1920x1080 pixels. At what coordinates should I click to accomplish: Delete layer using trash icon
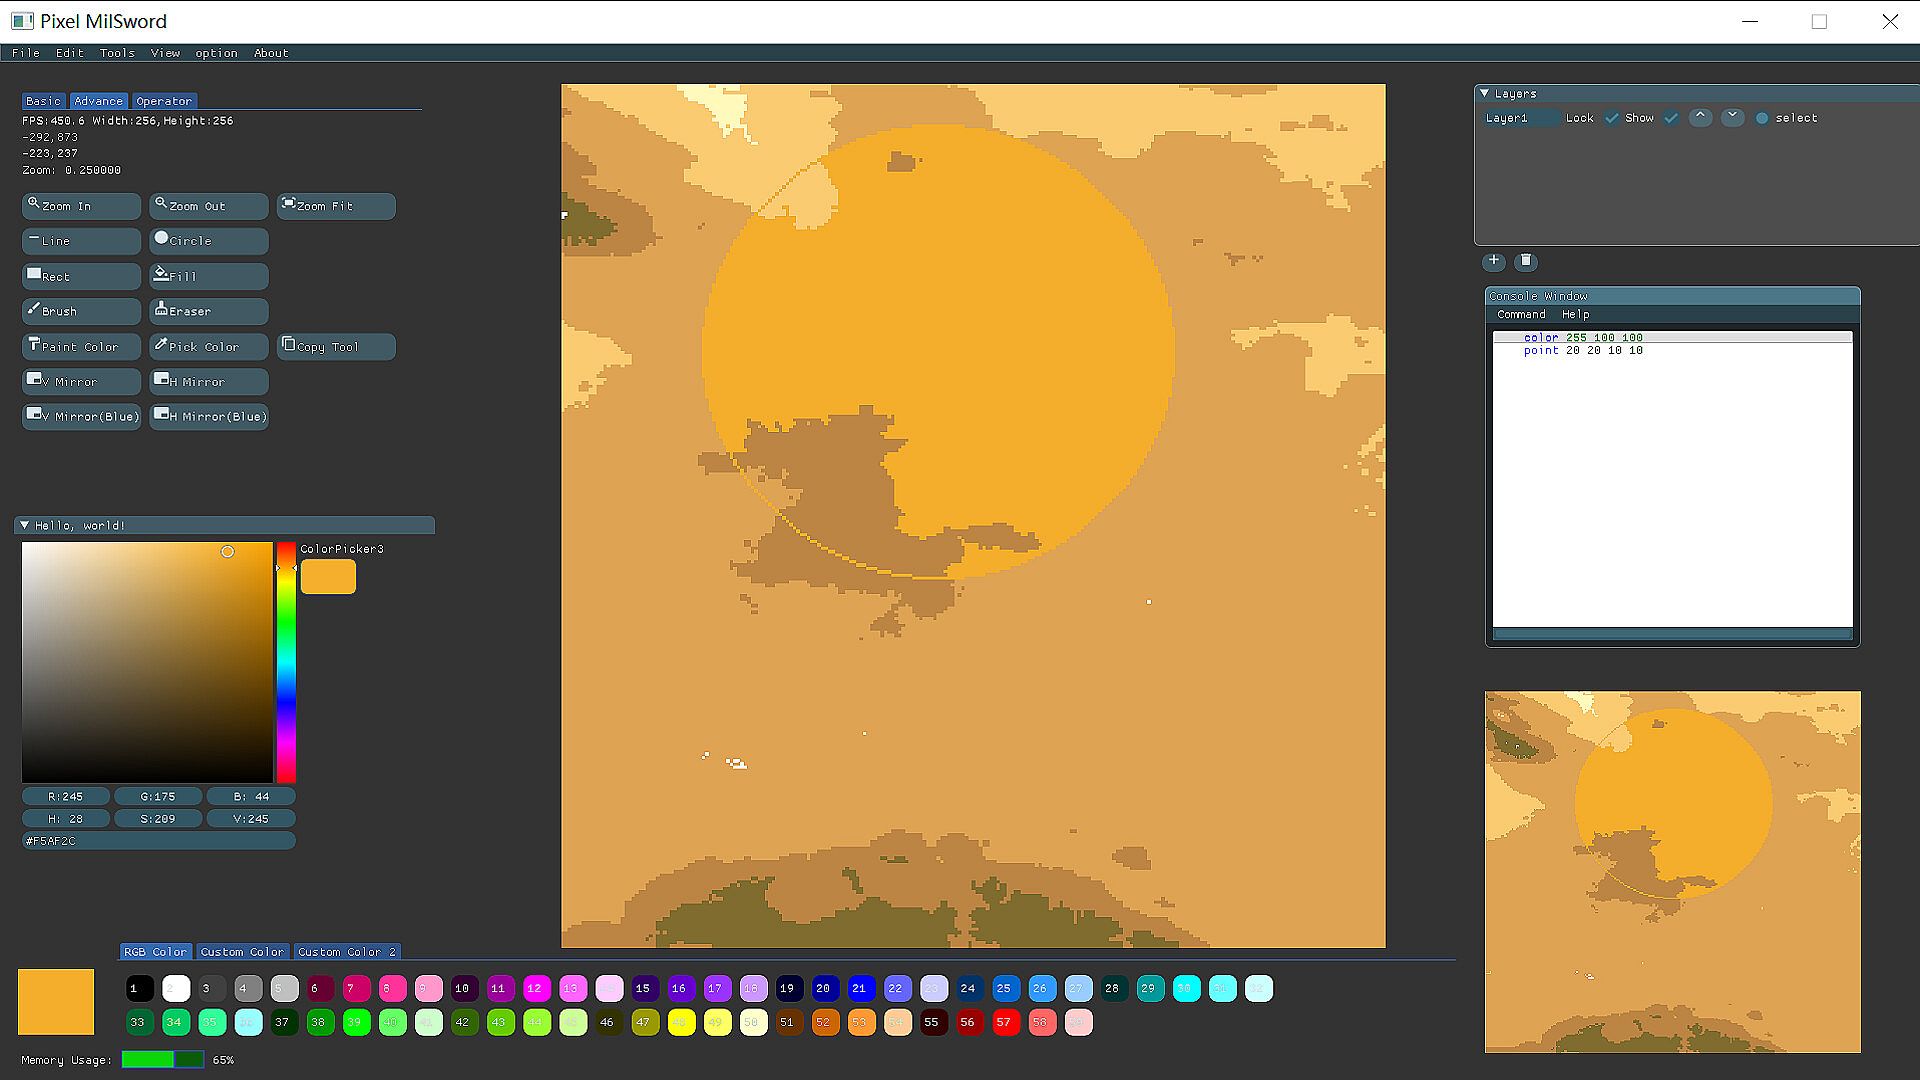click(x=1525, y=261)
